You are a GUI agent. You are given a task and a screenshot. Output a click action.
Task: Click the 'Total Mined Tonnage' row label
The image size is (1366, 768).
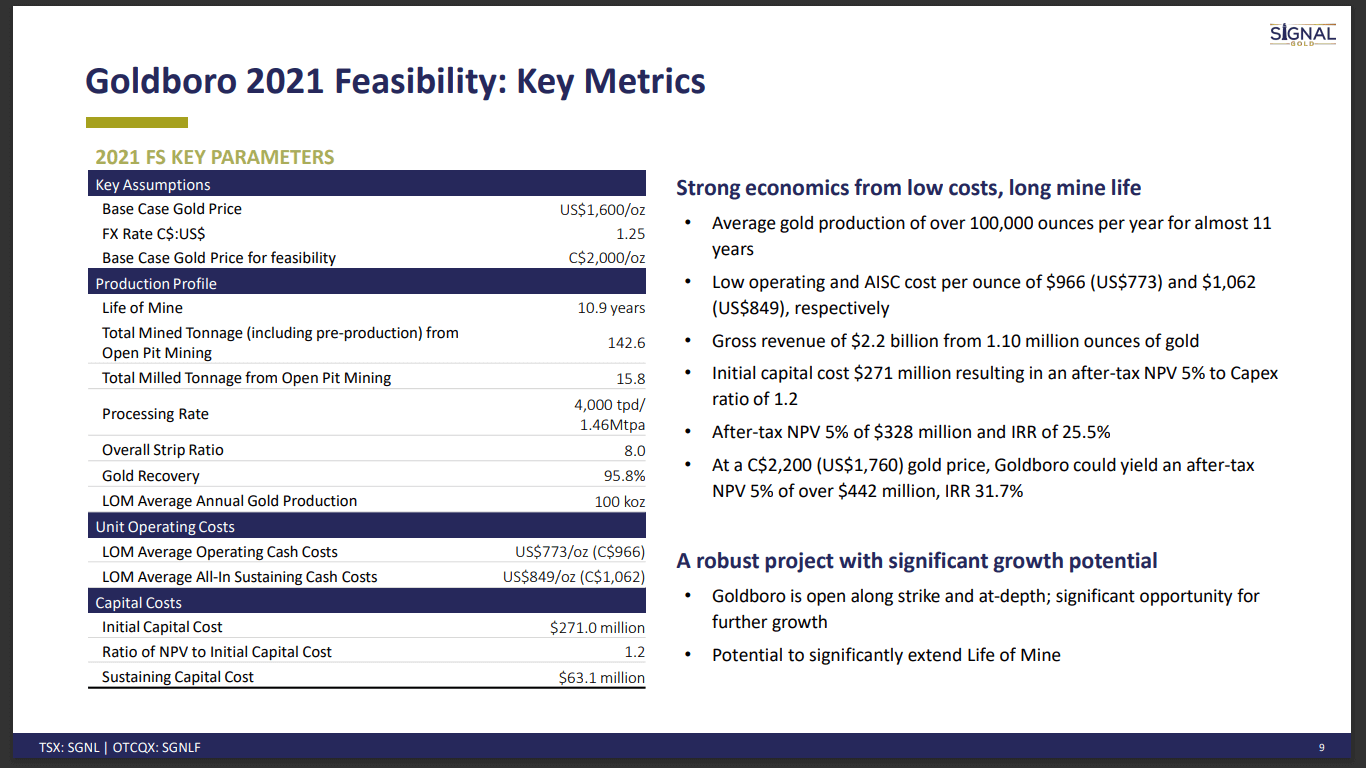click(x=280, y=342)
